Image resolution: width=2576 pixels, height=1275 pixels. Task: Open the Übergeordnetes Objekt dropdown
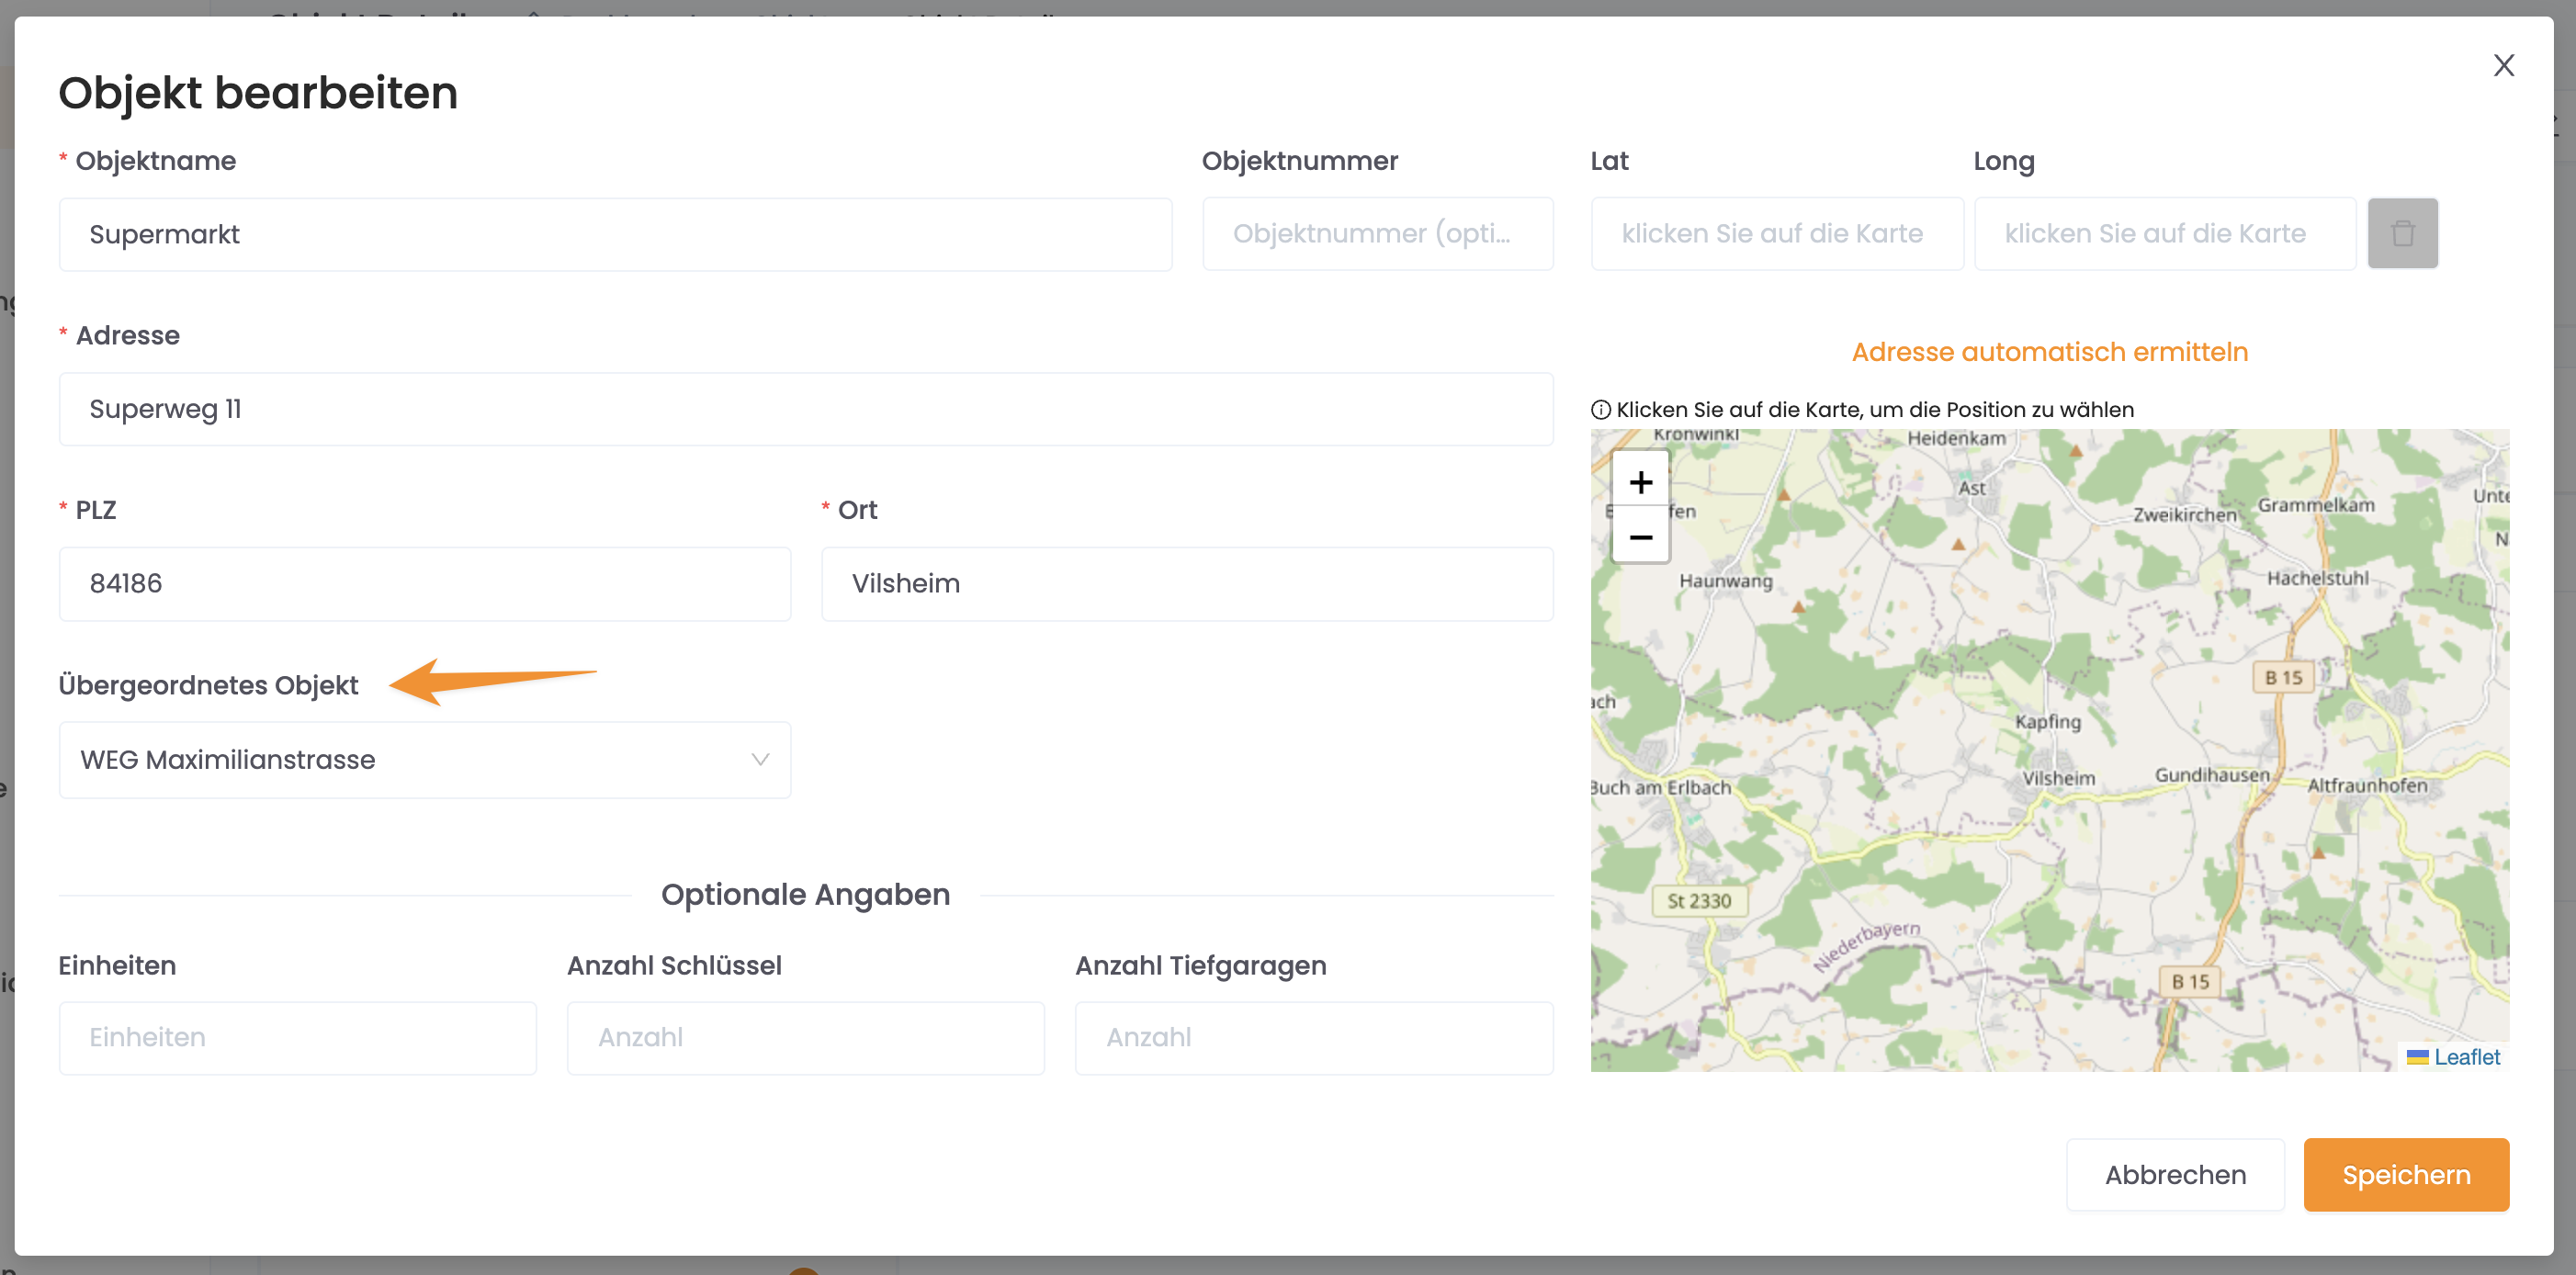[425, 760]
